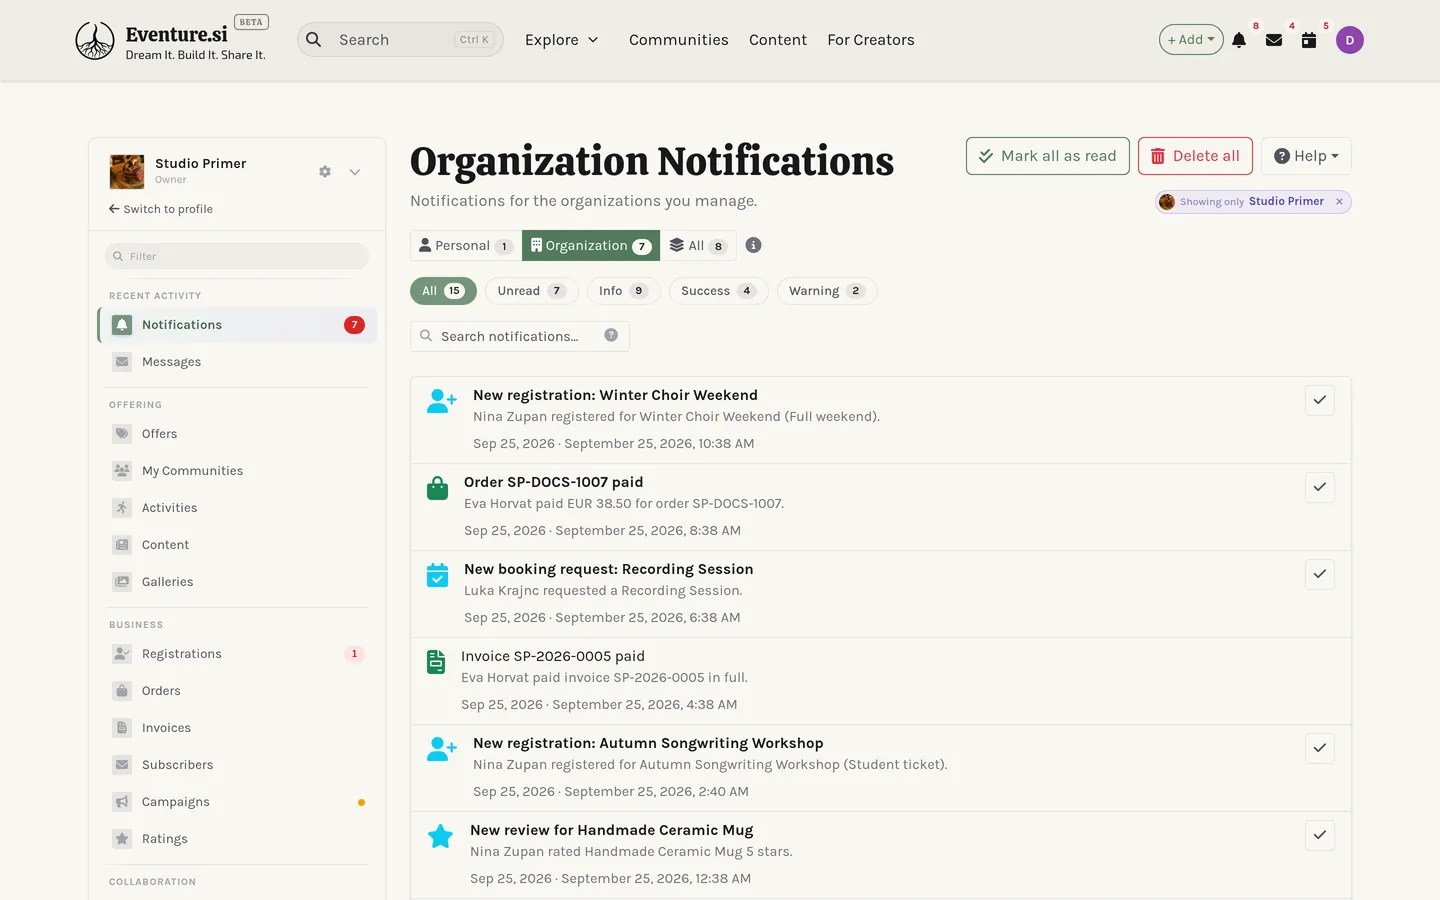This screenshot has height=900, width=1440.
Task: Open the calendar icon in header
Action: [1309, 40]
